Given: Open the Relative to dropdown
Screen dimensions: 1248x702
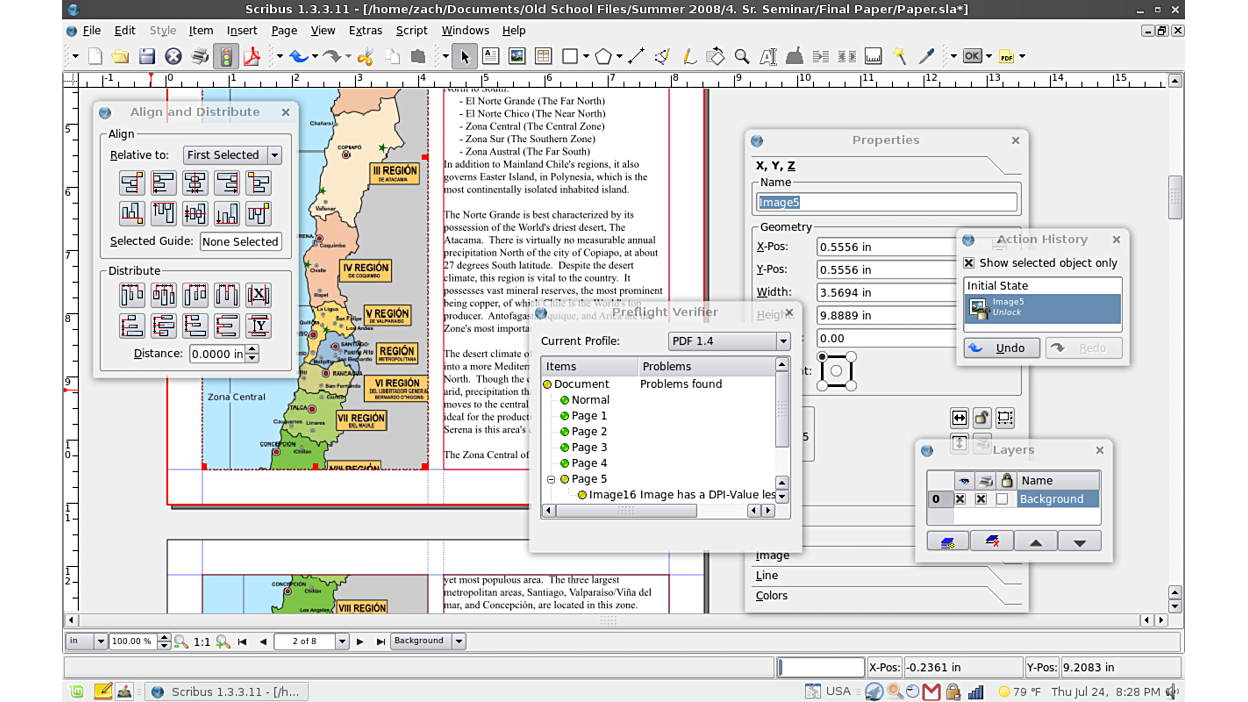Looking at the screenshot, I should click(232, 155).
